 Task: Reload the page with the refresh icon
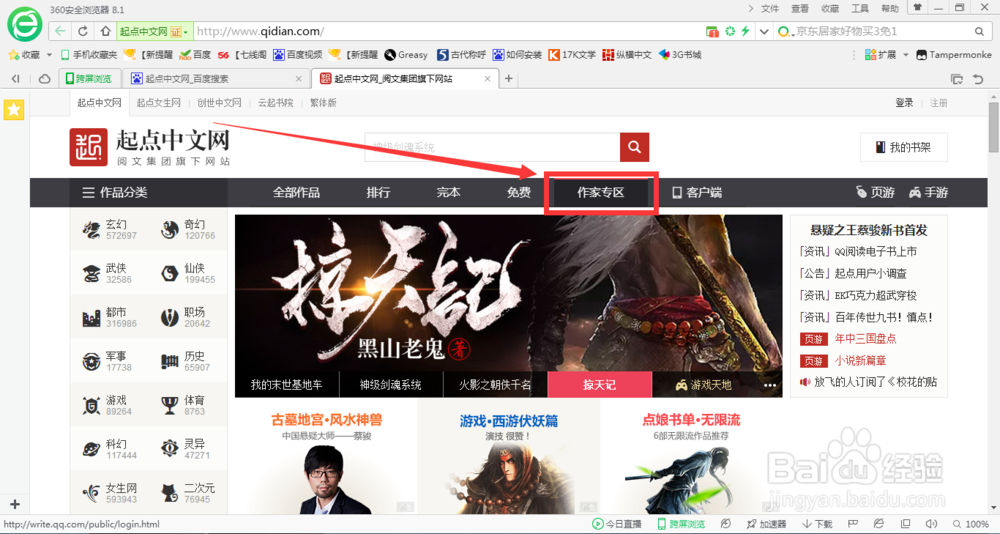pos(82,31)
